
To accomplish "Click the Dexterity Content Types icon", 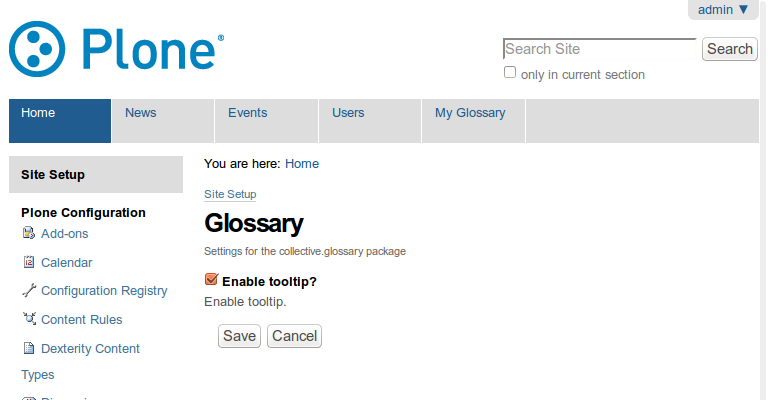I will point(29,348).
